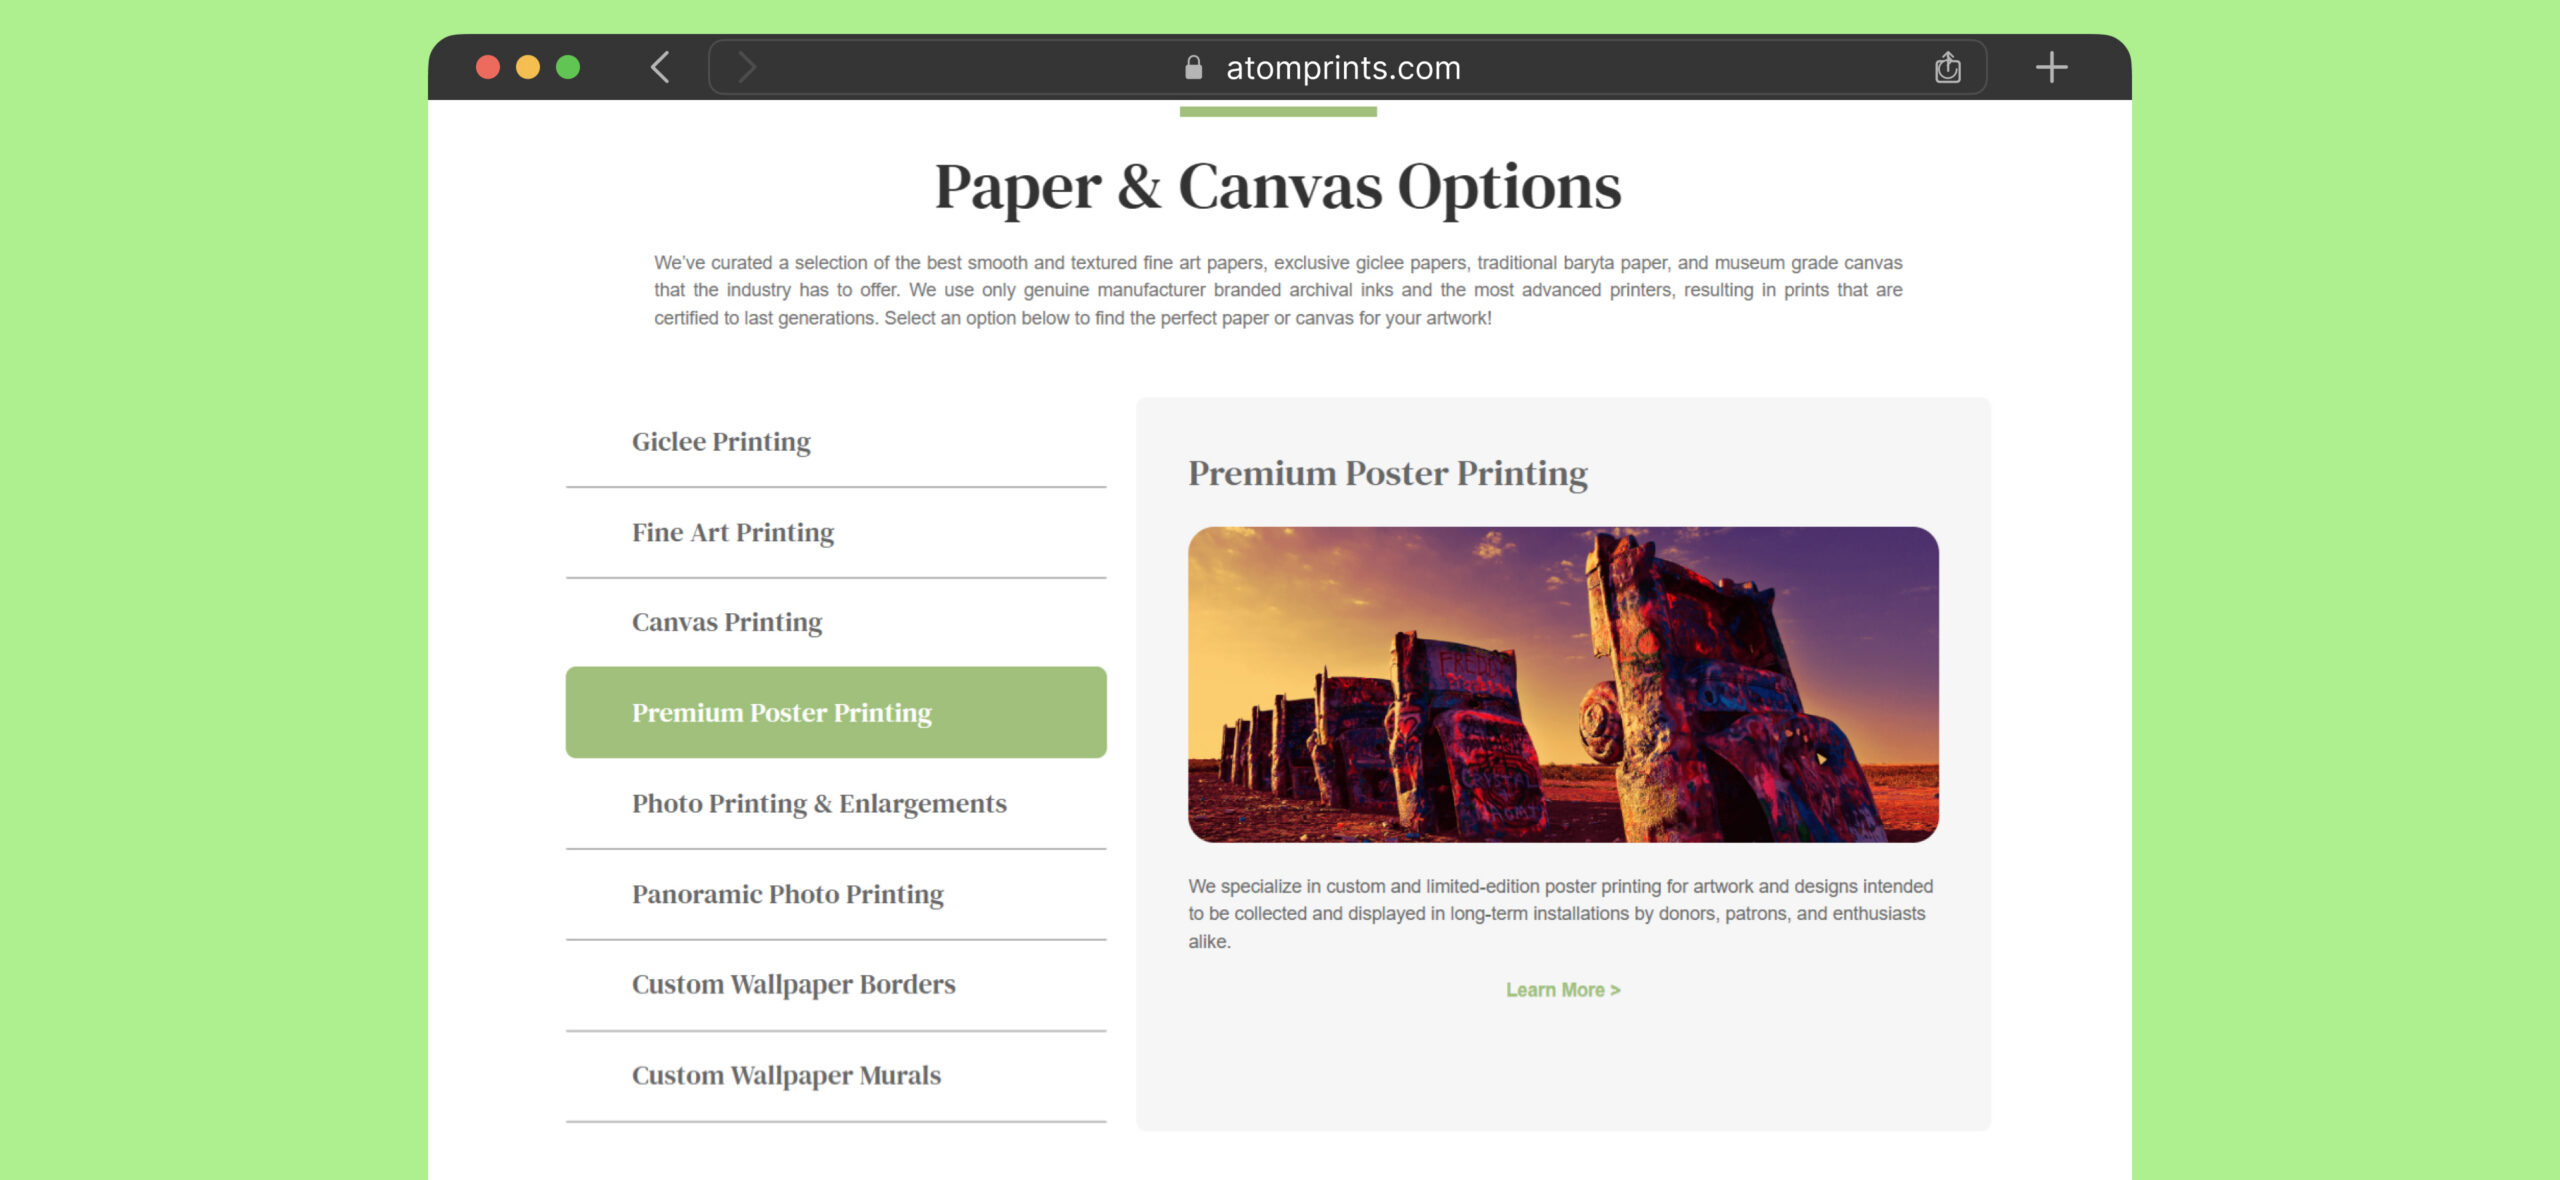Click the browser forward arrow
2560x1180 pixels.
pos(746,67)
